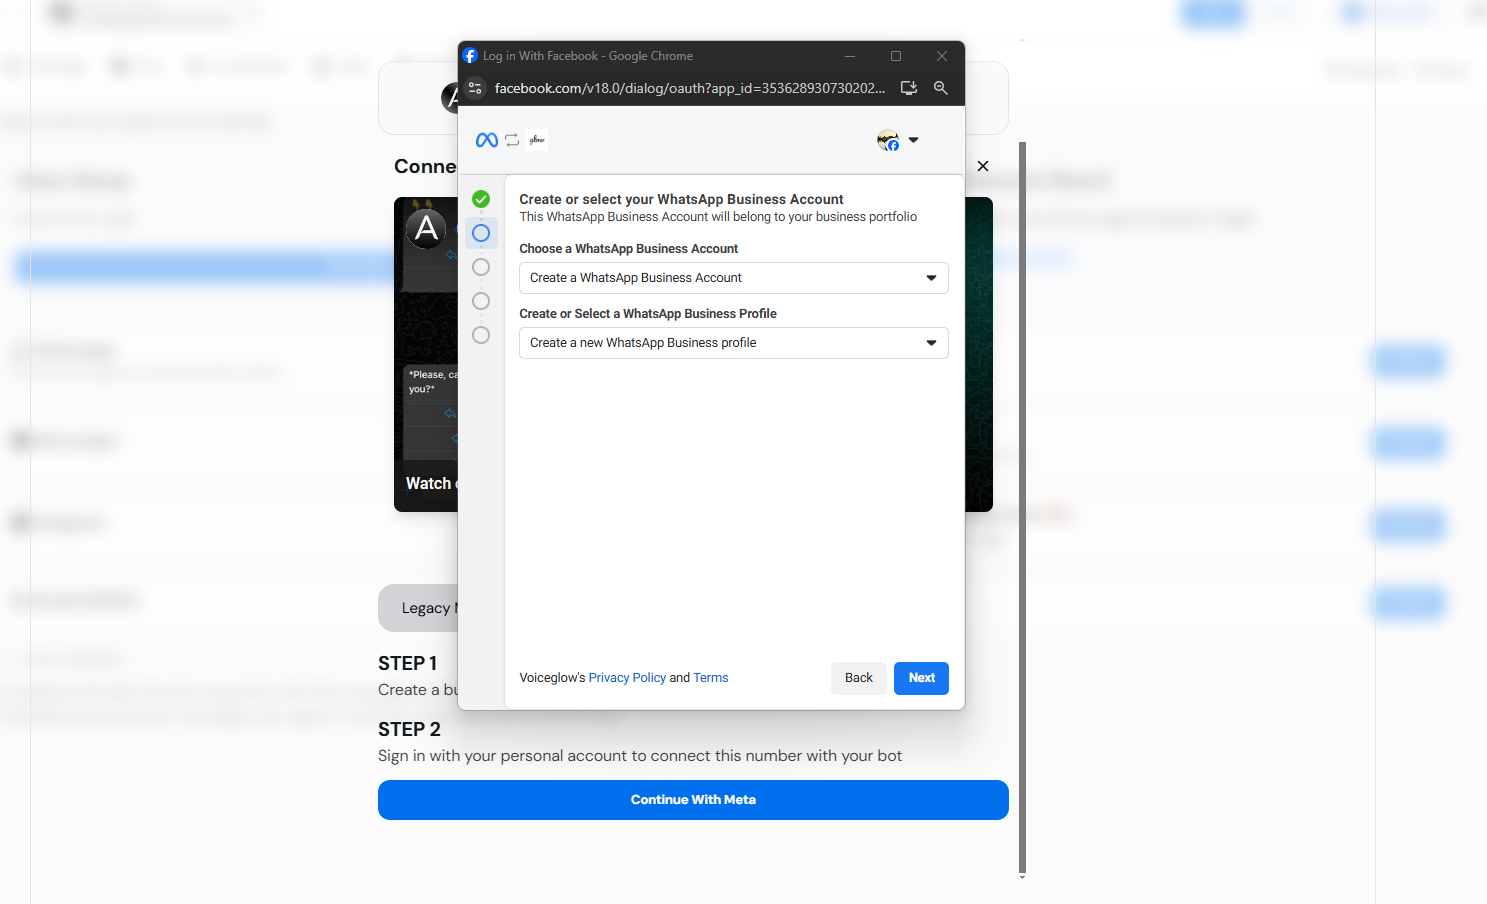Click the Facebook icon in the window title bar
The image size is (1487, 904).
470,55
